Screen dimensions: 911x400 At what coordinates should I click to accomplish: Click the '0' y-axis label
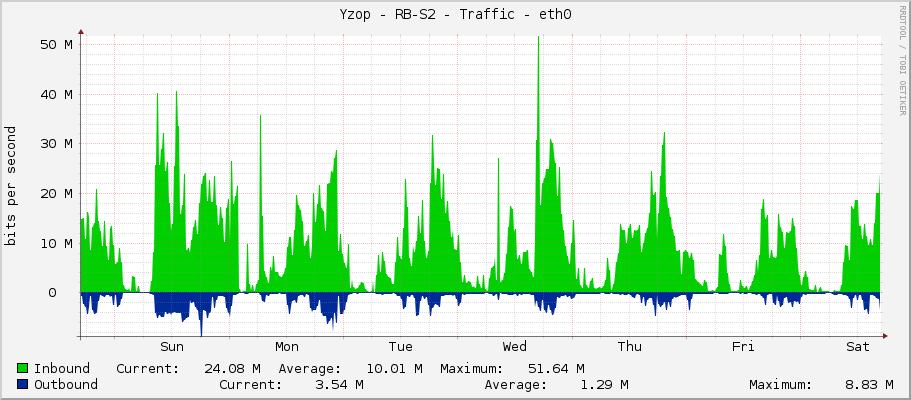click(x=53, y=292)
